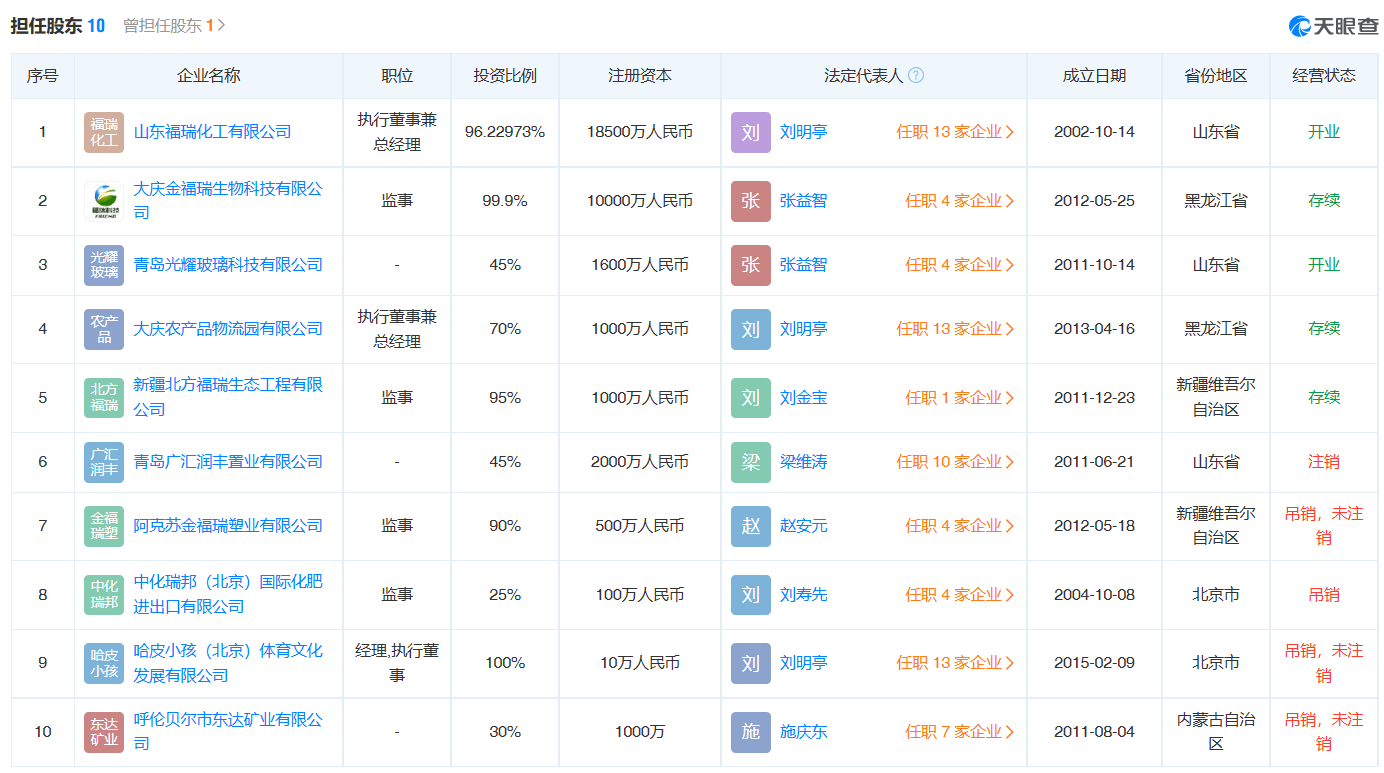Expand 任职 7 家企业 for 施庆东

point(960,732)
